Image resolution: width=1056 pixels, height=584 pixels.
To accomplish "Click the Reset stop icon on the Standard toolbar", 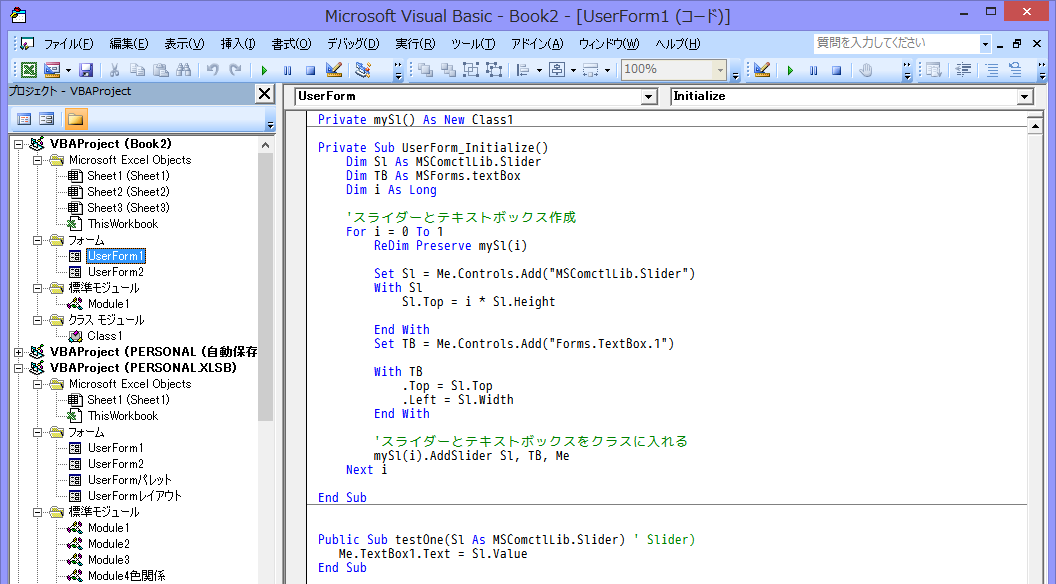I will (x=310, y=70).
